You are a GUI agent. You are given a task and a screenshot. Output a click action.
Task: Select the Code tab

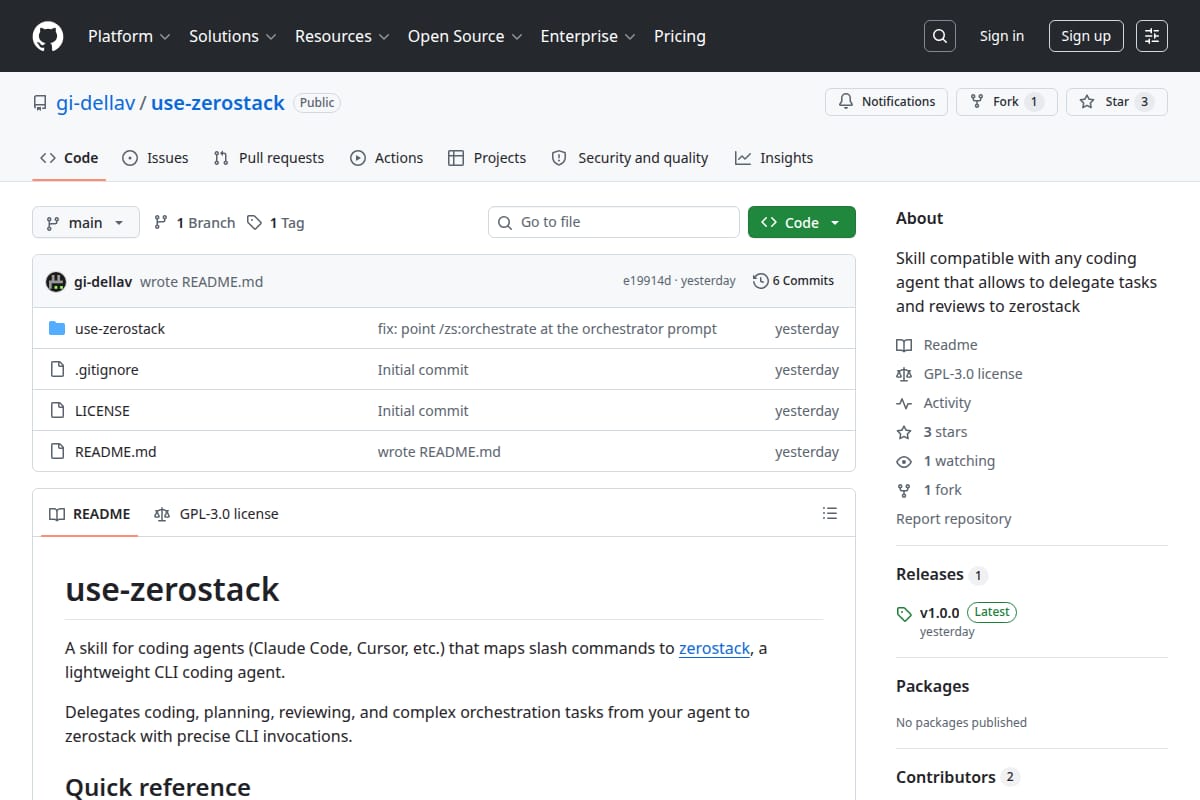(69, 158)
